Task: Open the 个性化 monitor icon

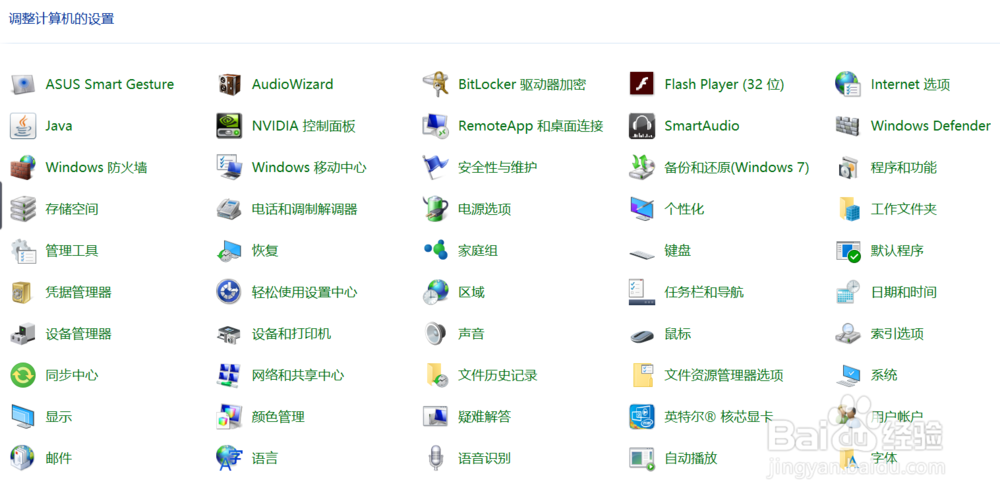Action: point(642,208)
